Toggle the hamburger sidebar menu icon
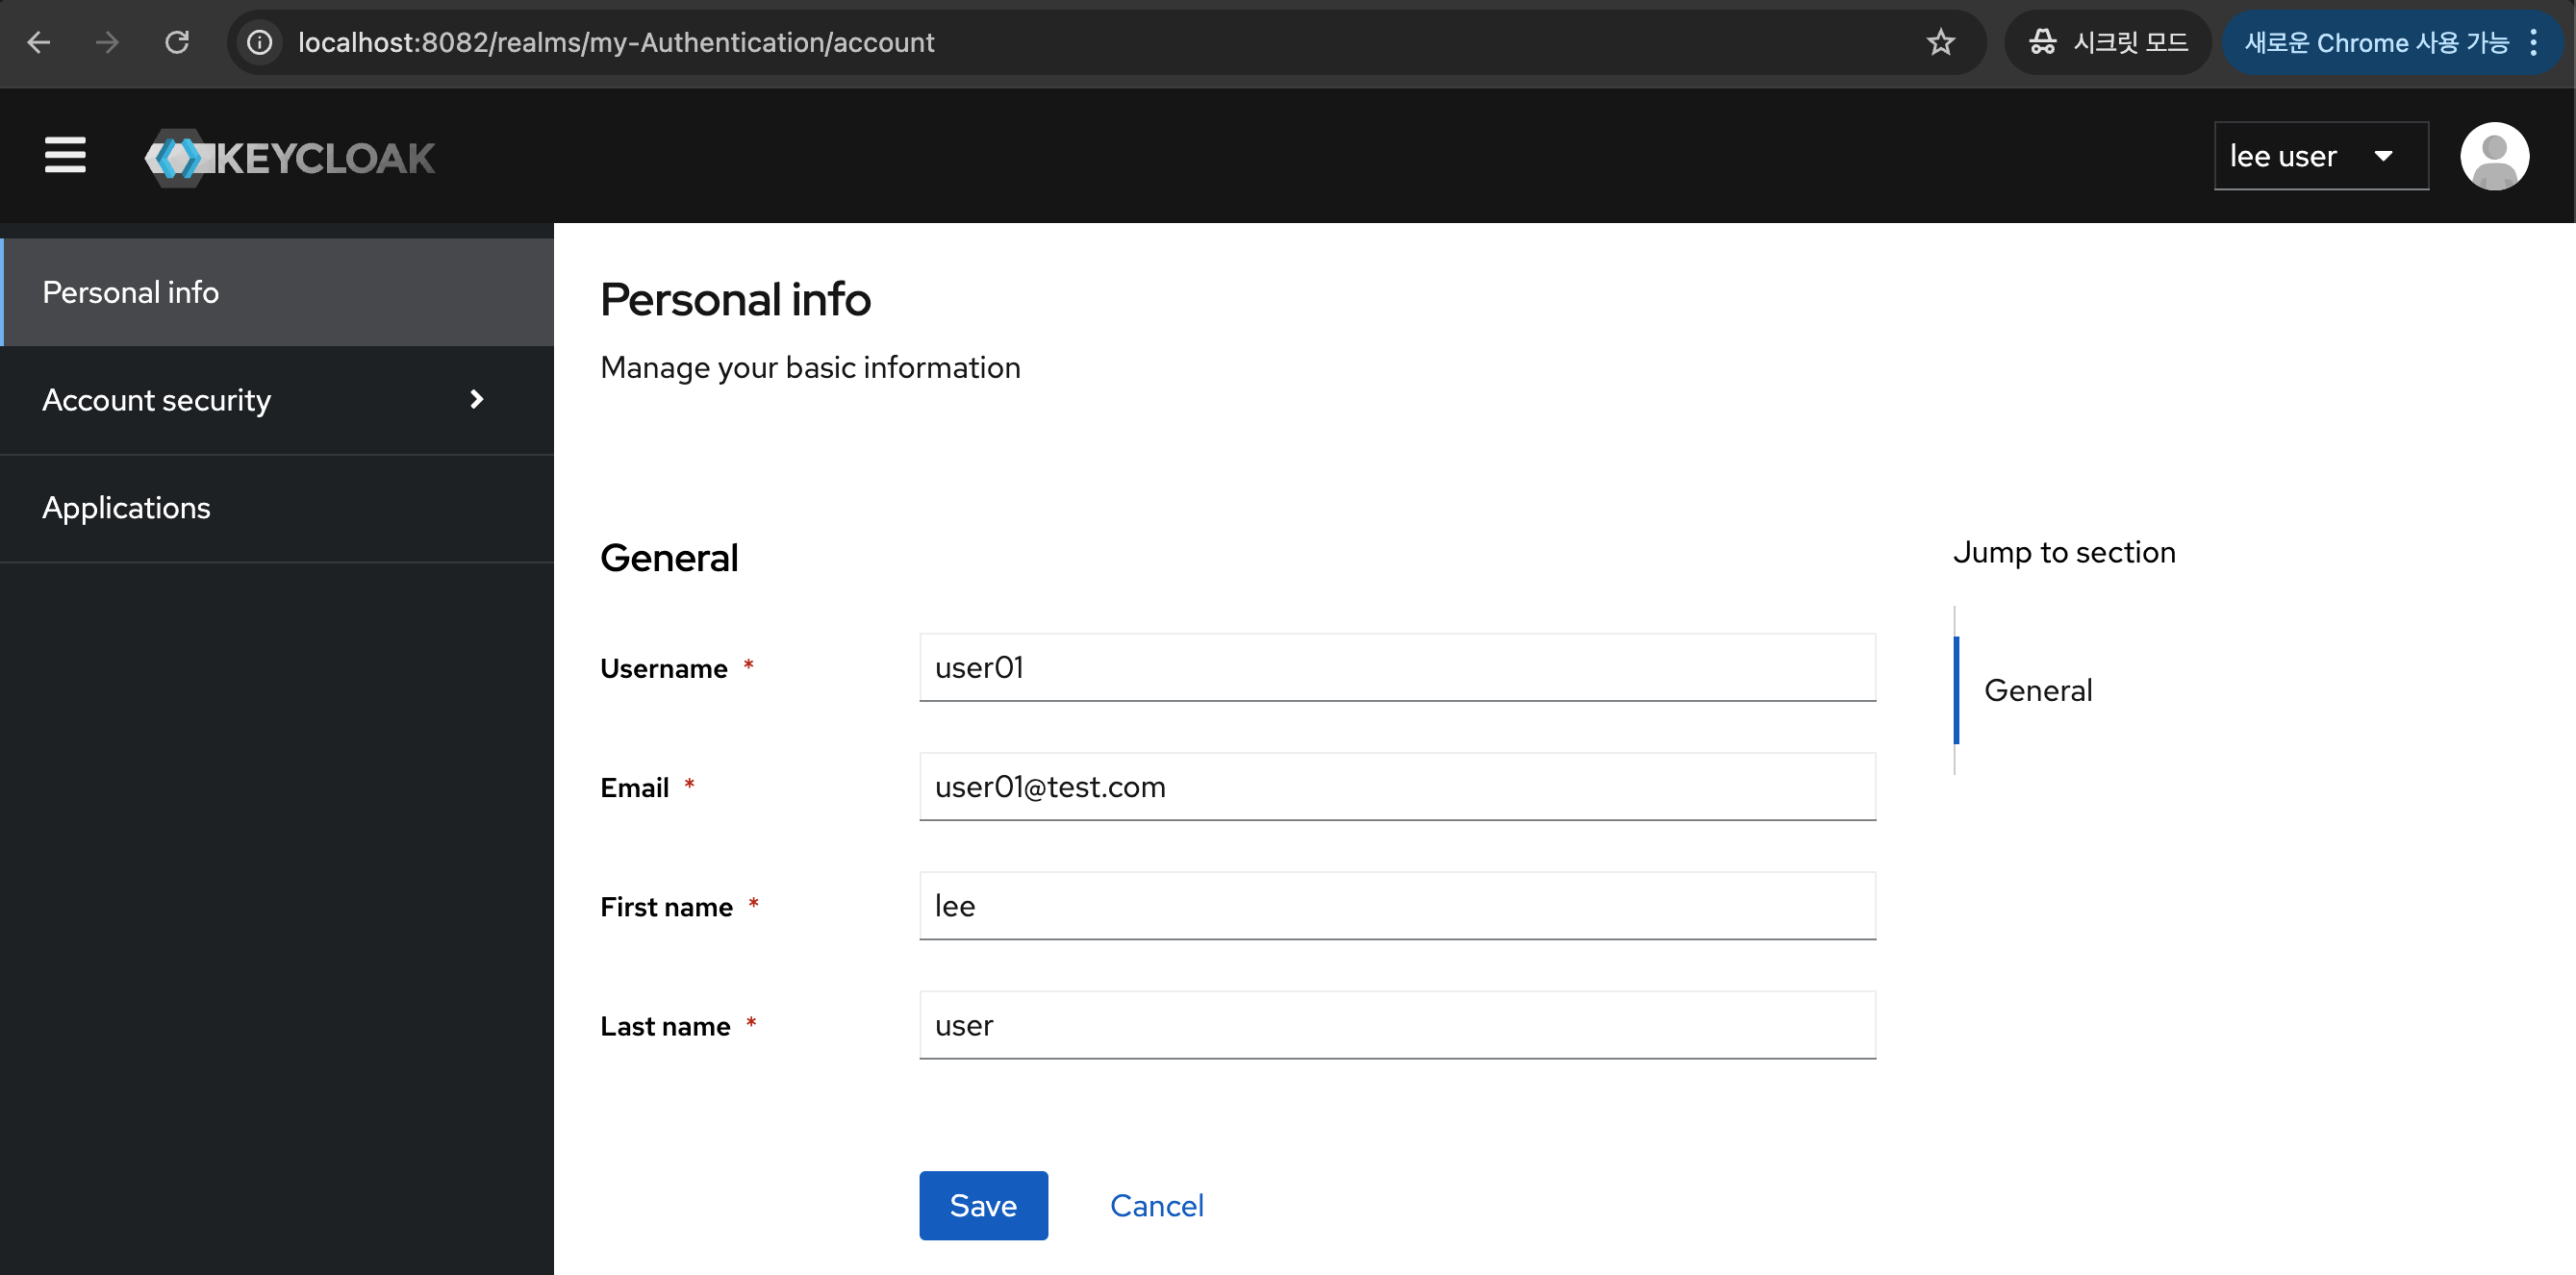The height and width of the screenshot is (1275, 2576). point(65,156)
